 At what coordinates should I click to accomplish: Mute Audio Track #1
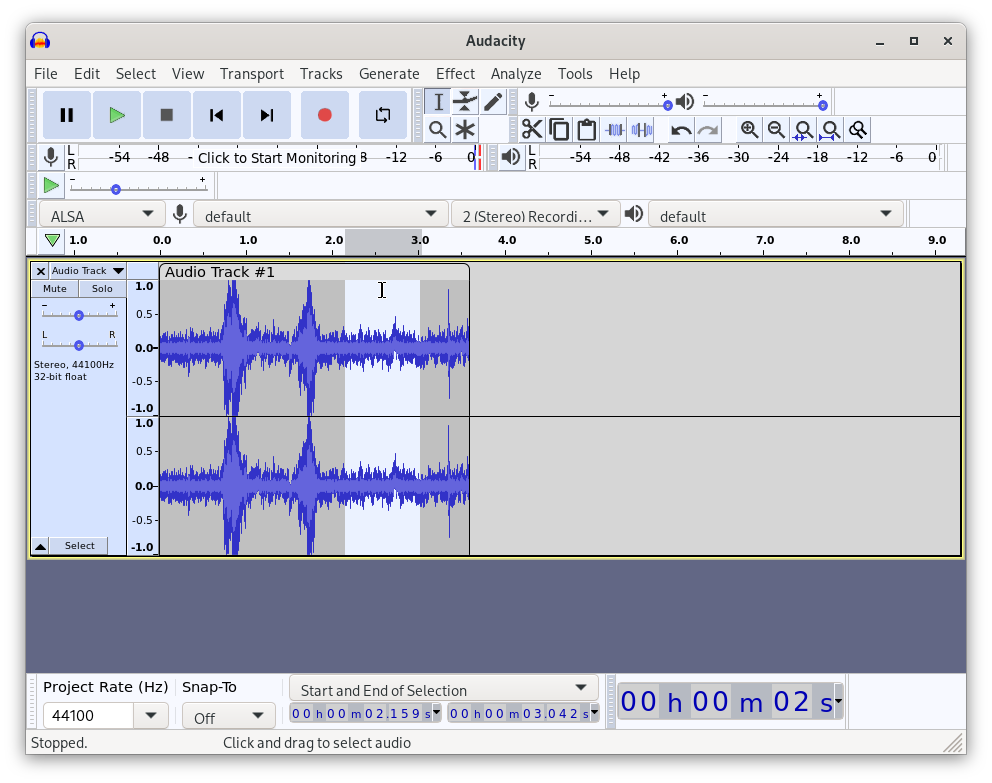pos(54,288)
